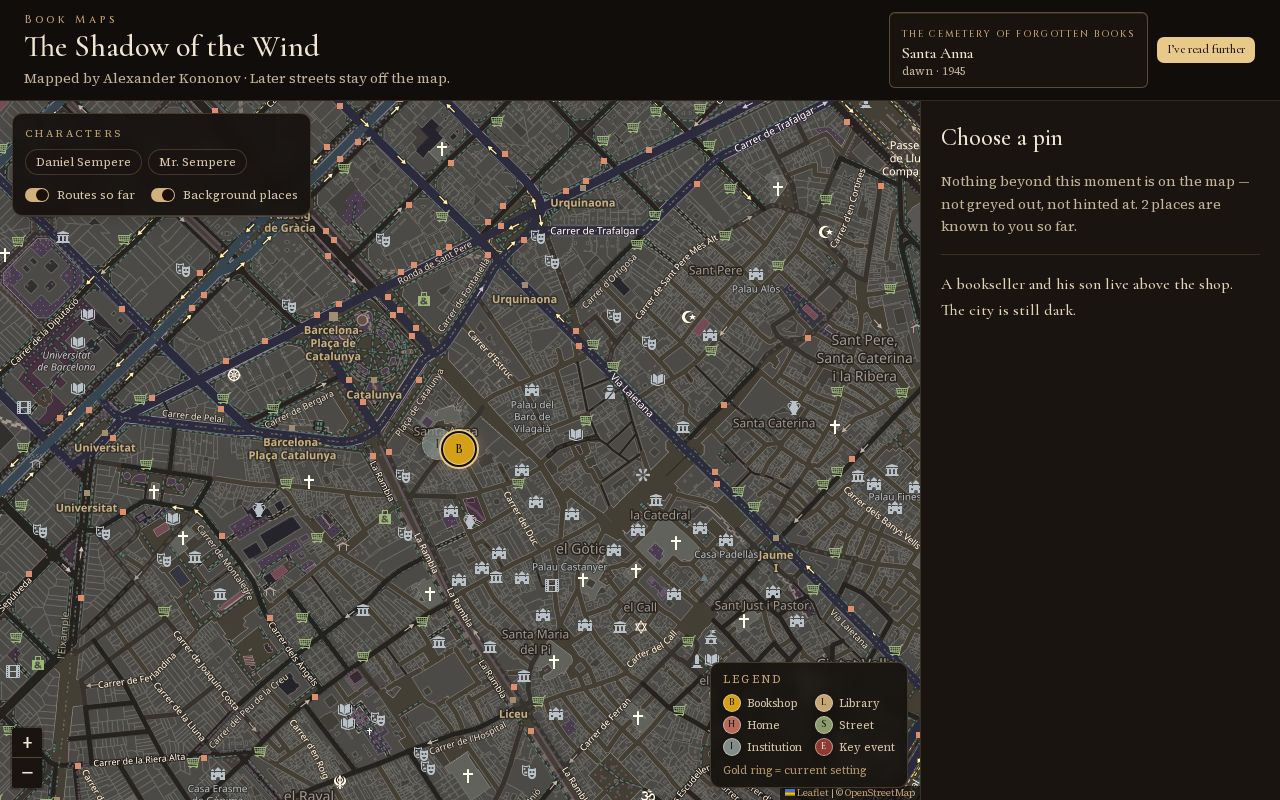Toggle the 'Routes so far' switch
This screenshot has height=800, width=1280.
click(37, 195)
